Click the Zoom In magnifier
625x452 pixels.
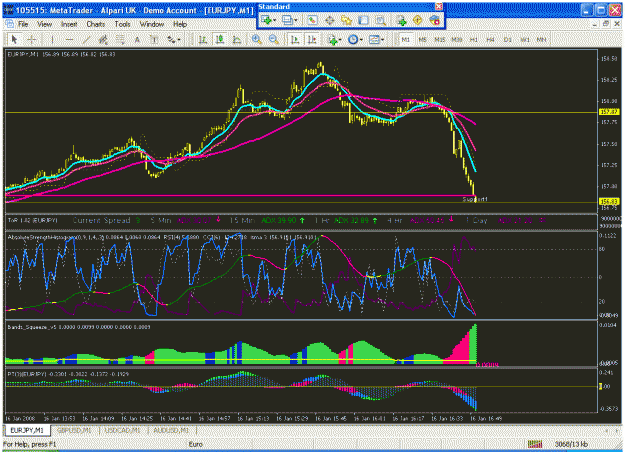click(x=257, y=39)
